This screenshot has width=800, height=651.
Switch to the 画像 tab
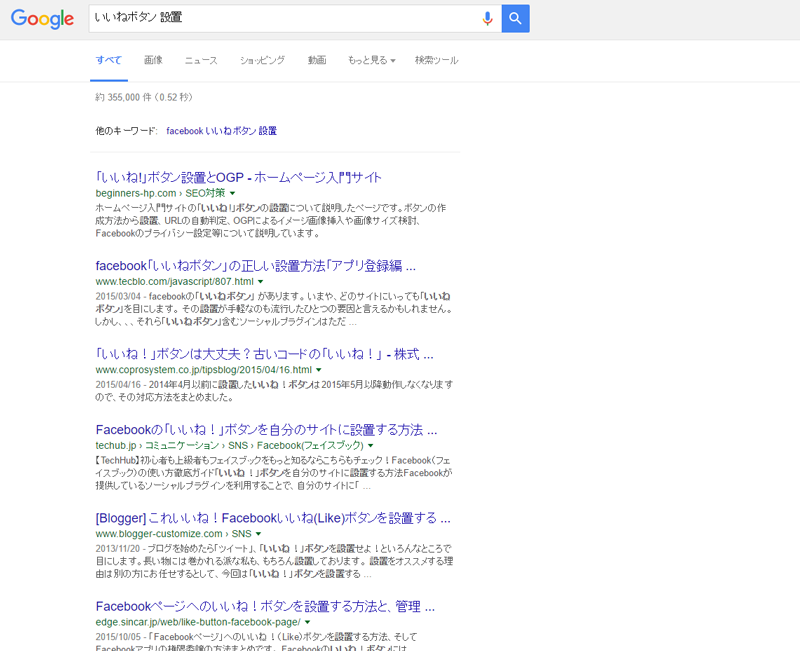pos(153,60)
